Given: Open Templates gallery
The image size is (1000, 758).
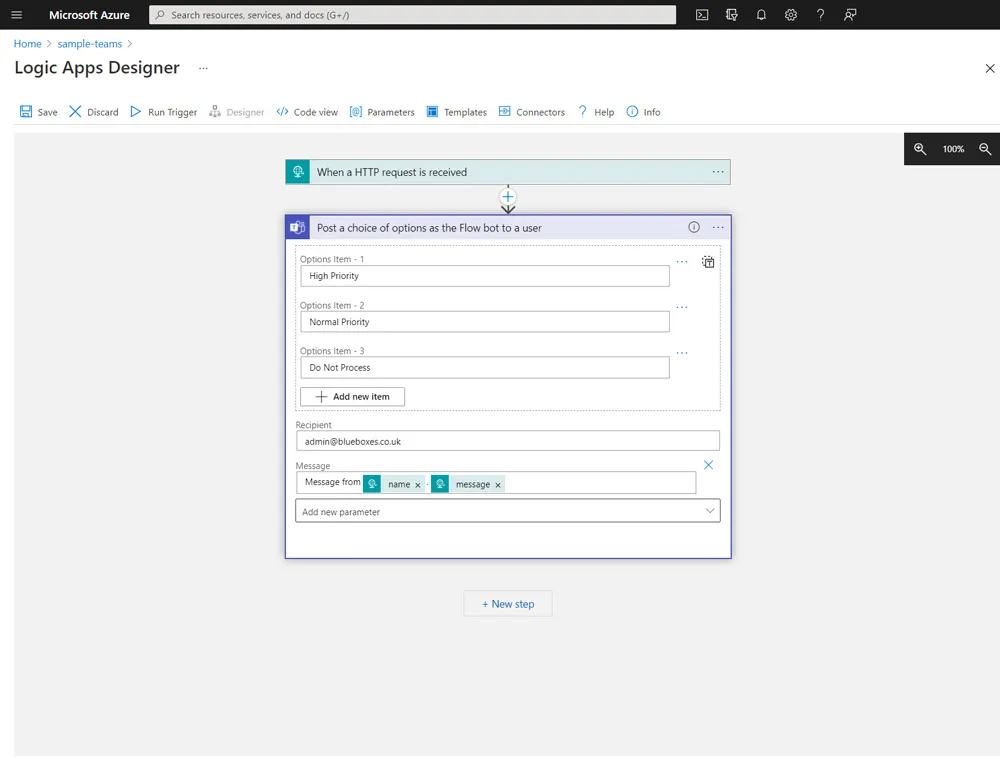Looking at the screenshot, I should 457,112.
